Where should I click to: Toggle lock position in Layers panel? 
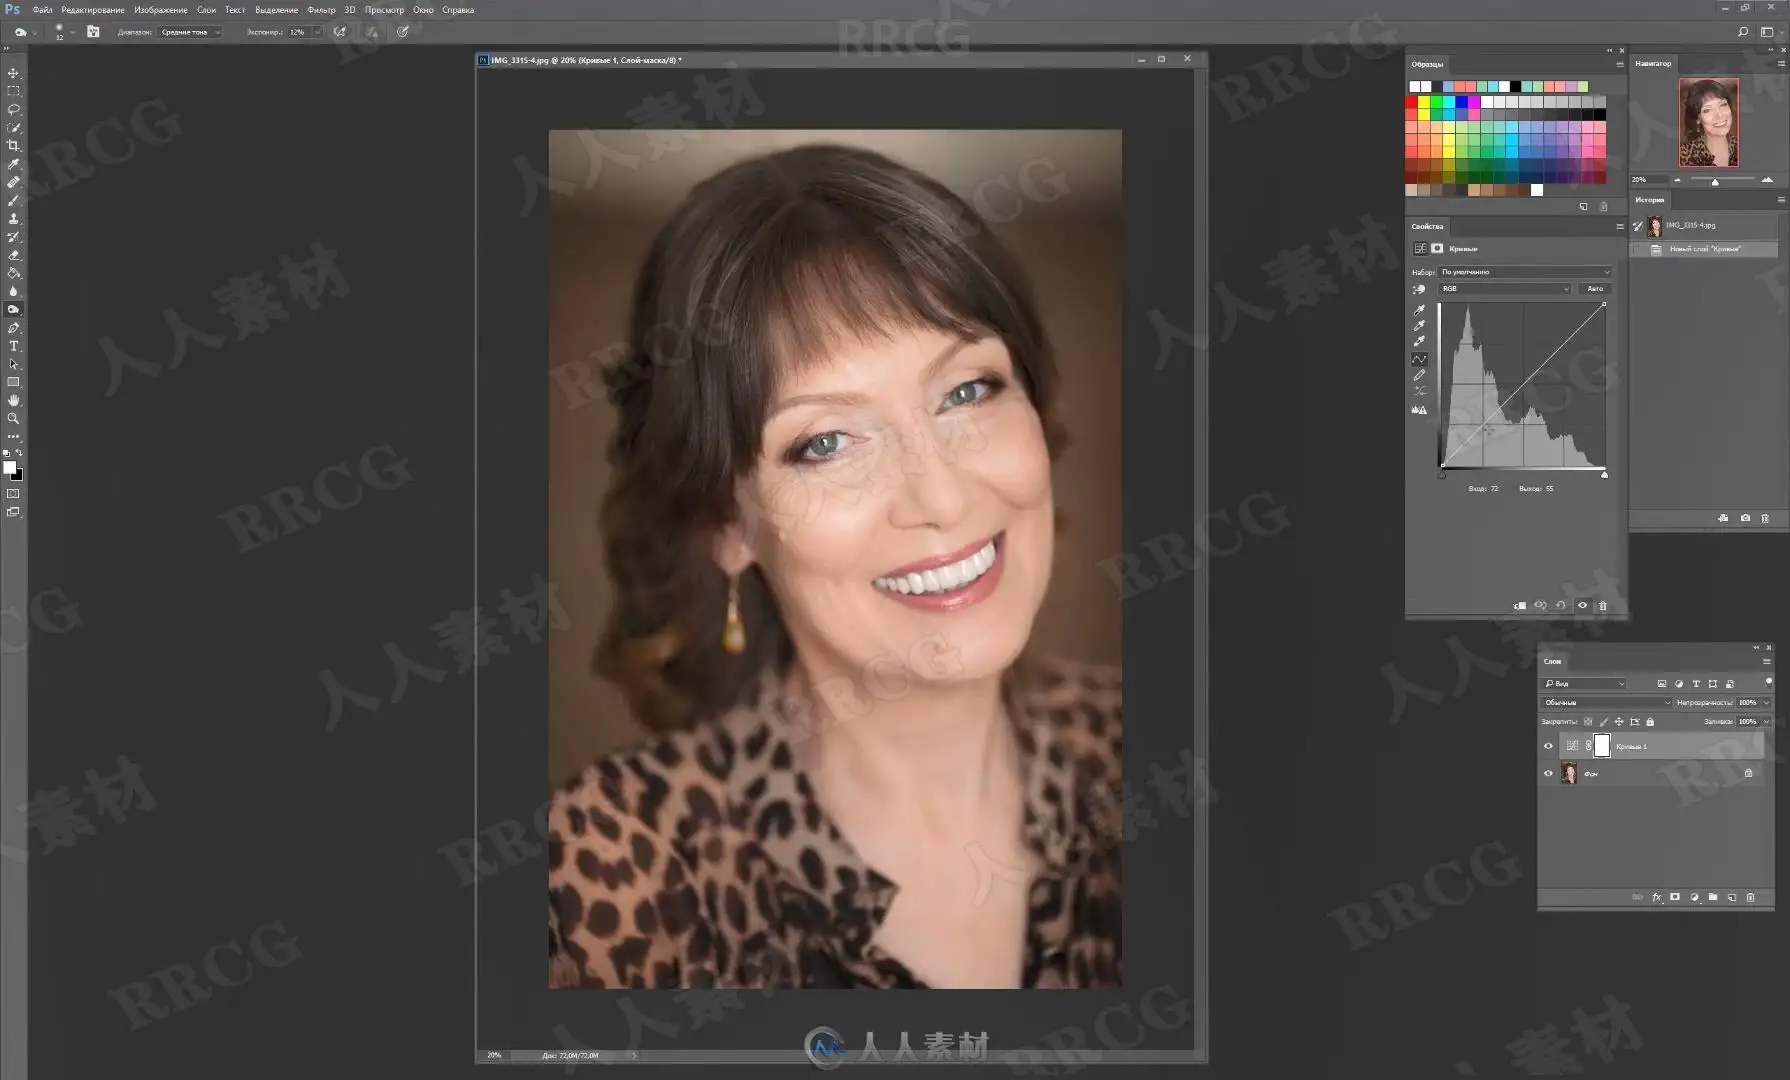[x=1619, y=721]
